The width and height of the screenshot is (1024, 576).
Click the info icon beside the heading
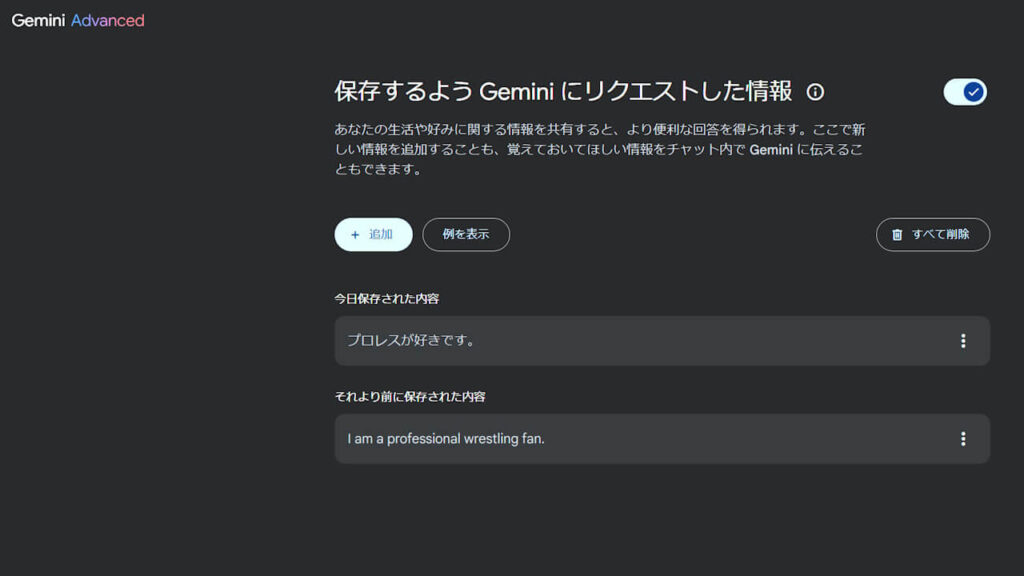click(815, 91)
